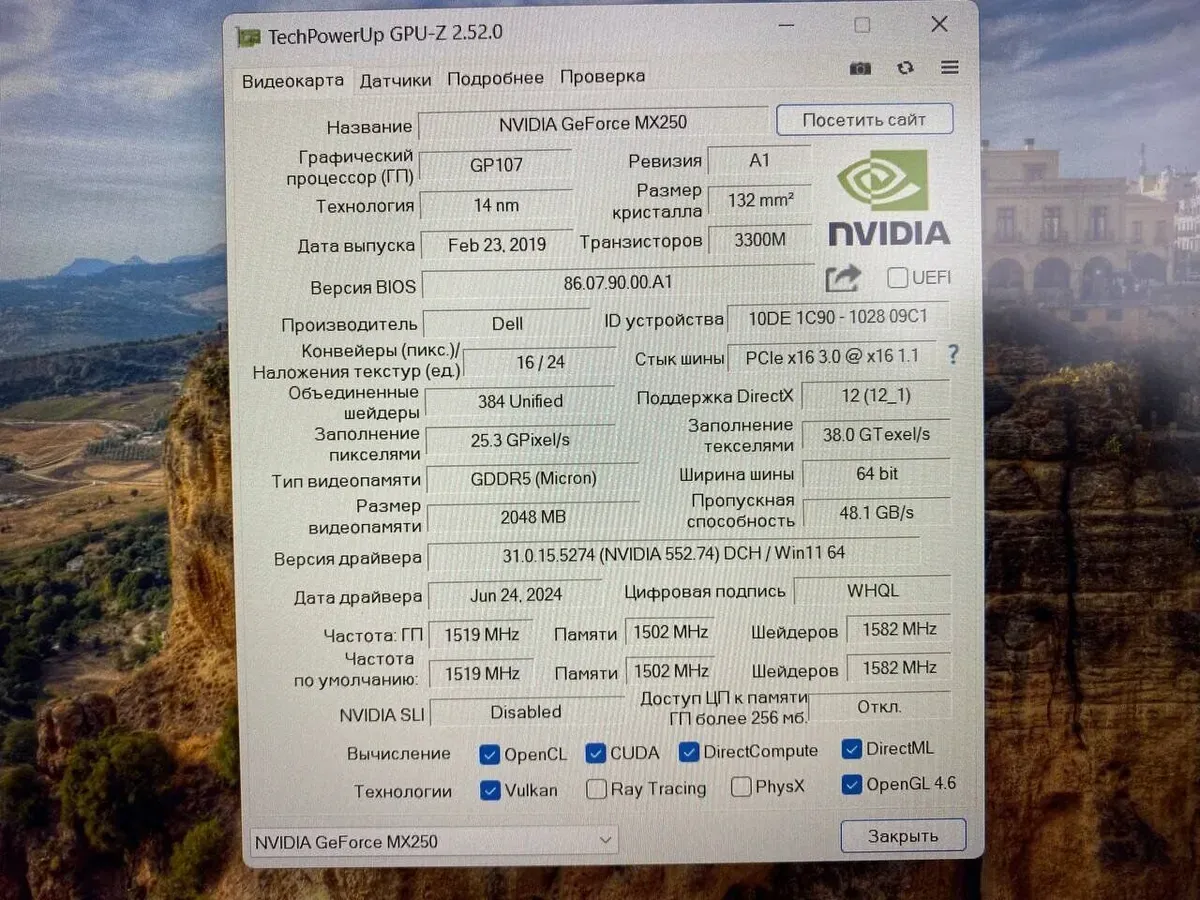Click the refresh icon in header
Image resolution: width=1200 pixels, height=900 pixels.
tap(905, 68)
